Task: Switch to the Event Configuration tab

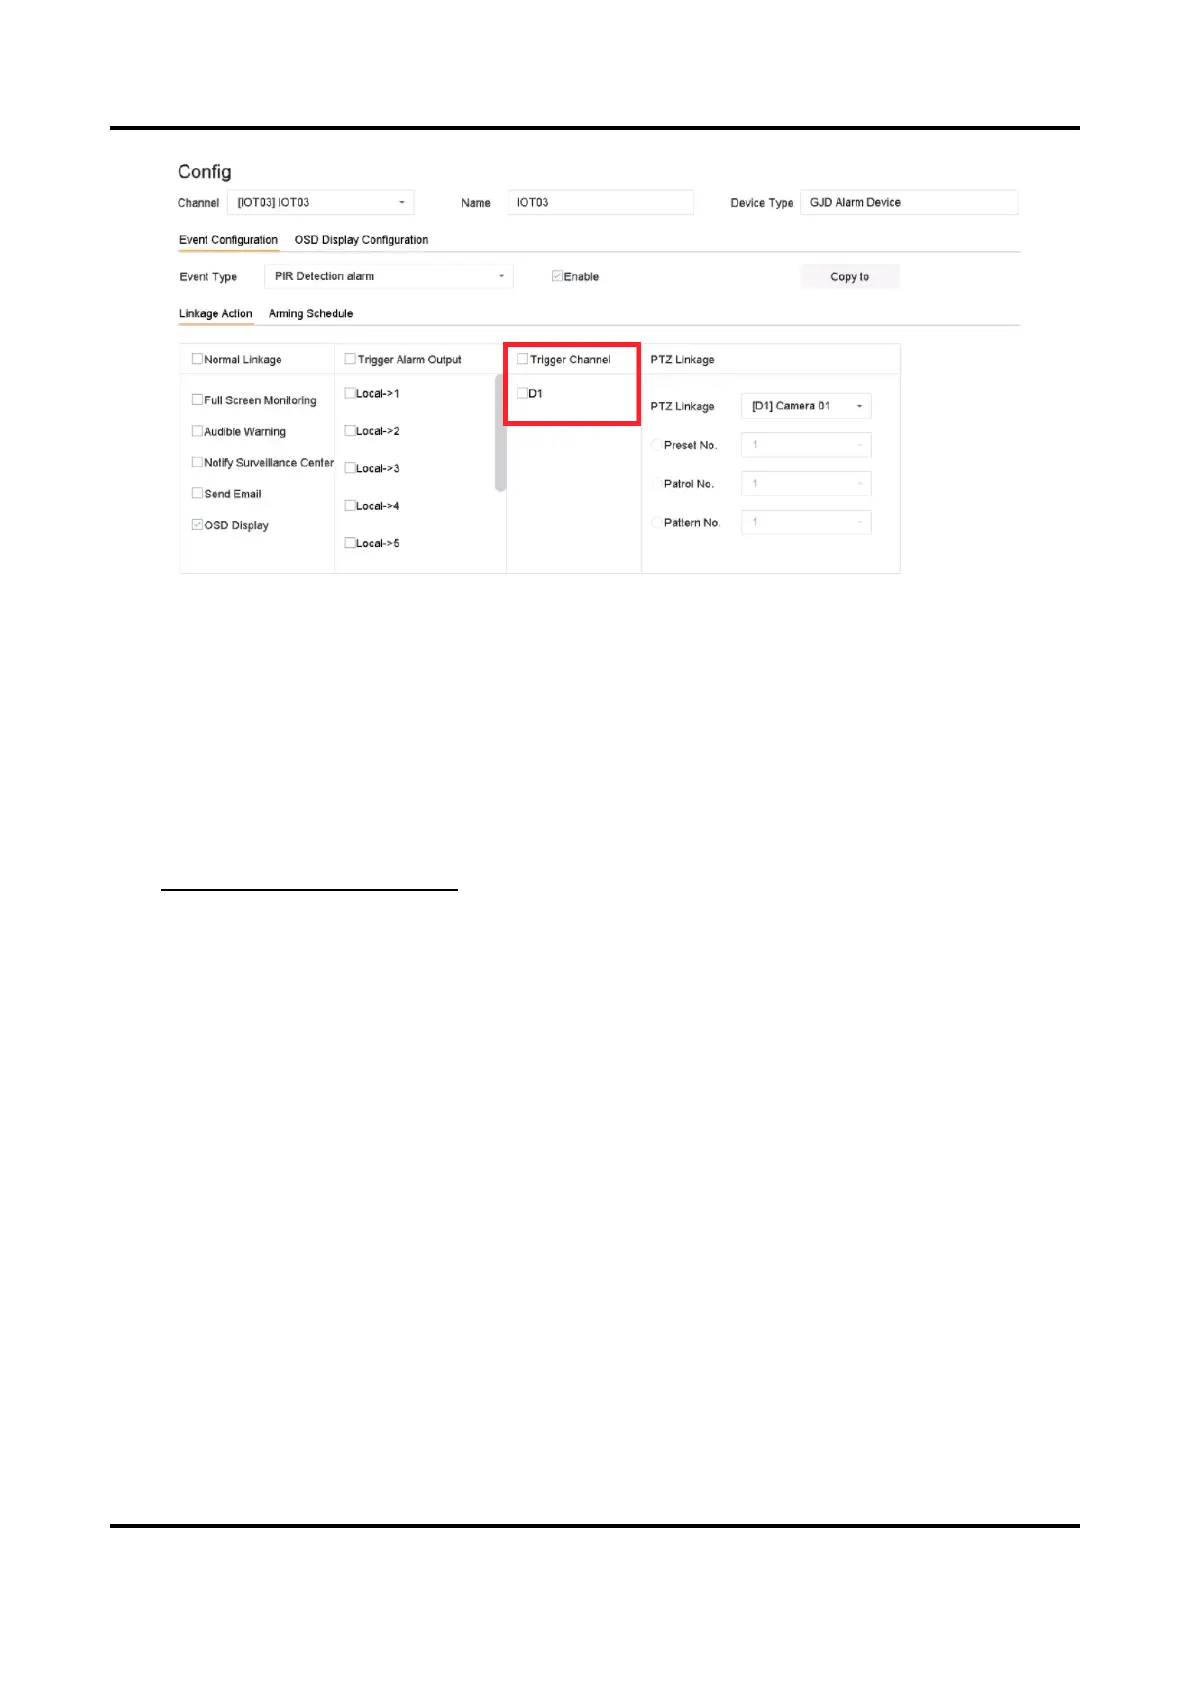Action: coord(228,240)
